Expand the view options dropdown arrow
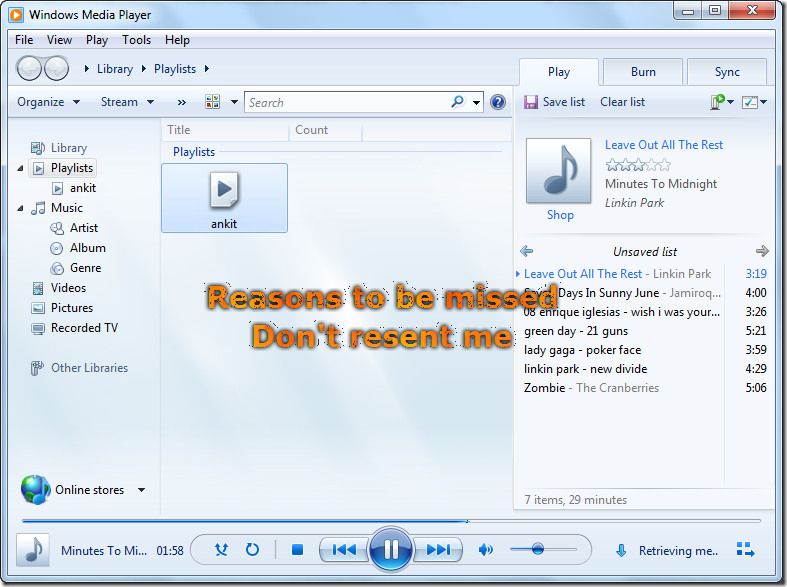 (234, 102)
